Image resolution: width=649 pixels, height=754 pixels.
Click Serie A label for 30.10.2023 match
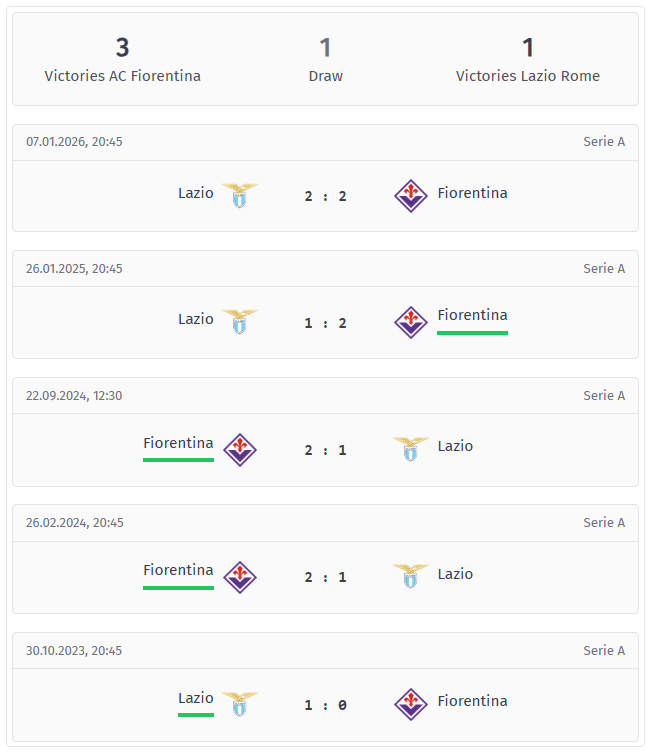pos(604,651)
